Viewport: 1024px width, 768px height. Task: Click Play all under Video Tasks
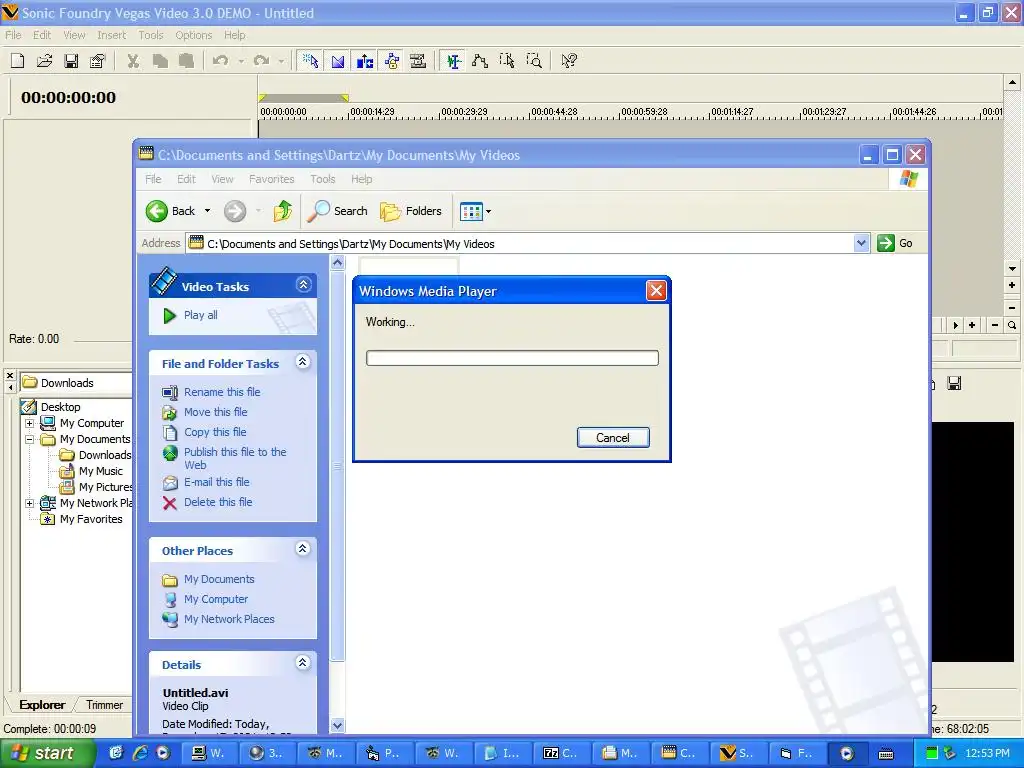200,315
